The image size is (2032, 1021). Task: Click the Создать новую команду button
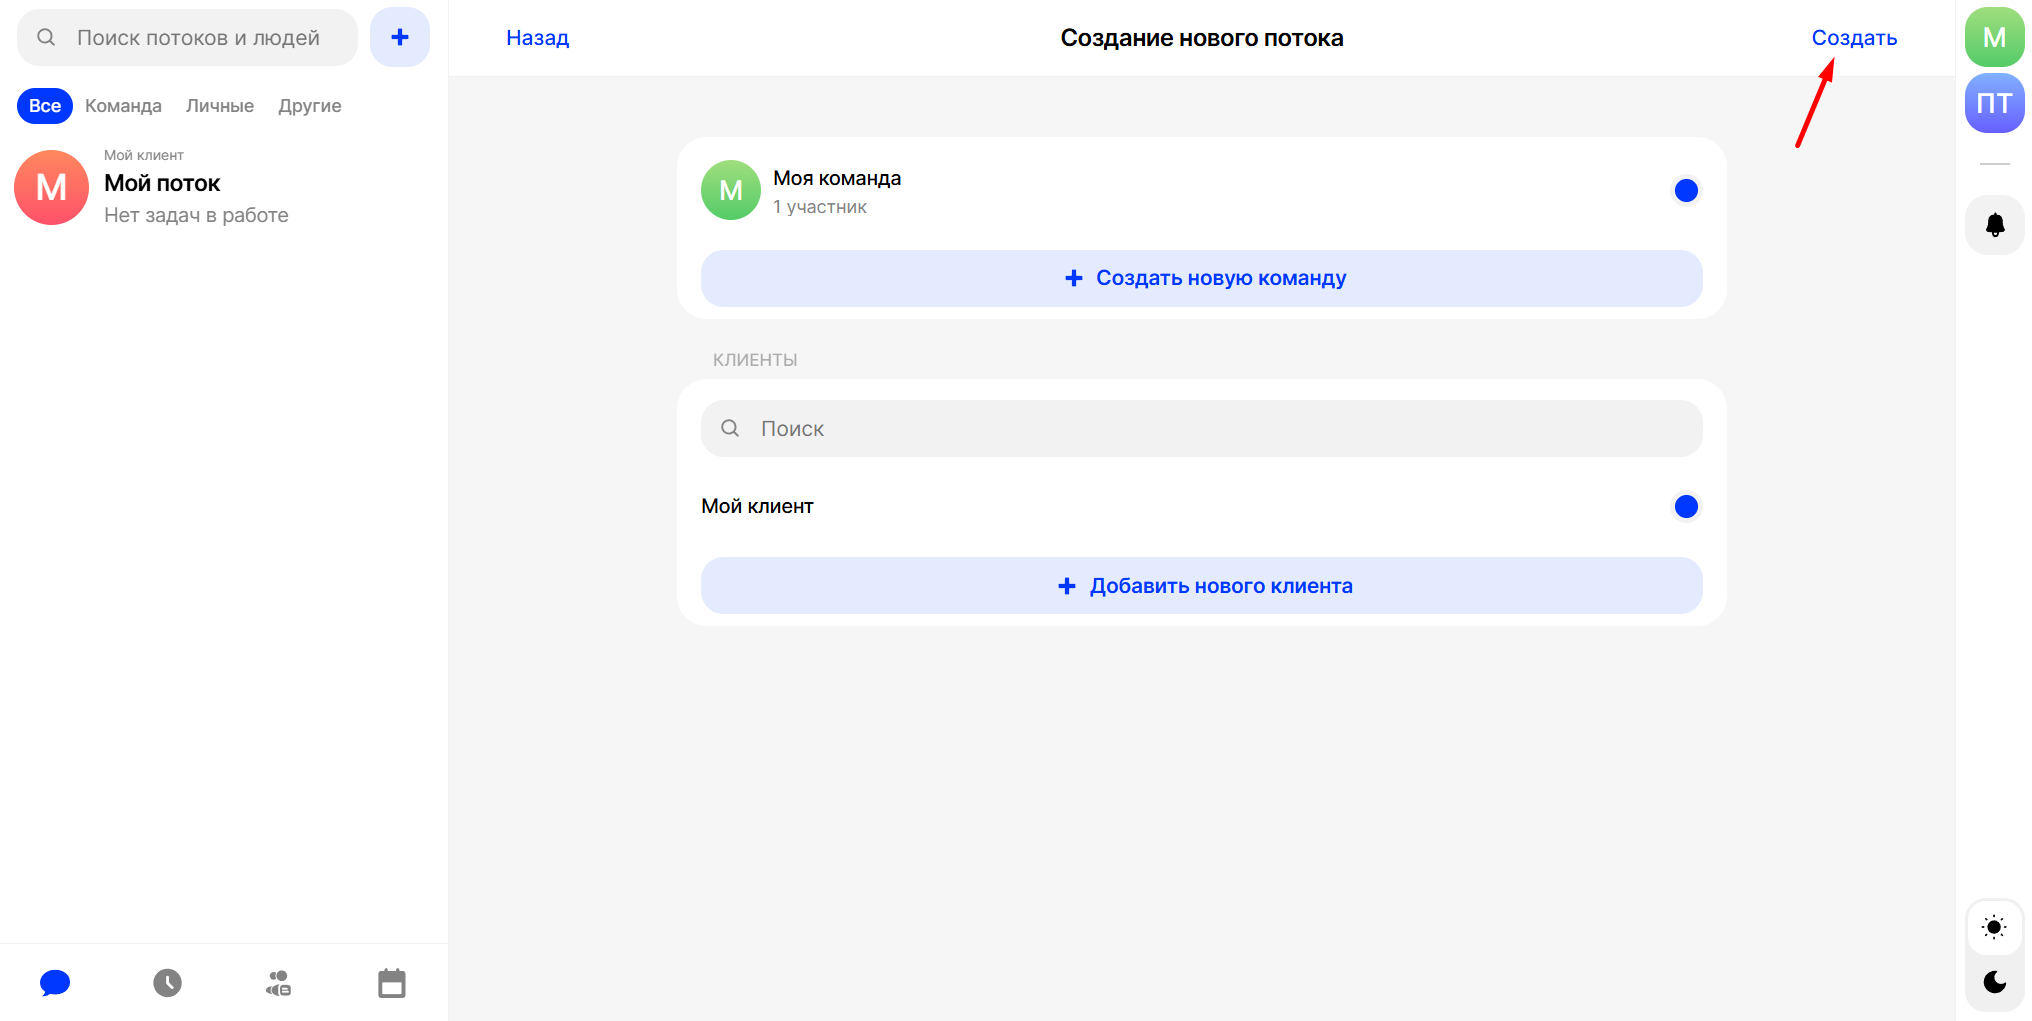1201,278
